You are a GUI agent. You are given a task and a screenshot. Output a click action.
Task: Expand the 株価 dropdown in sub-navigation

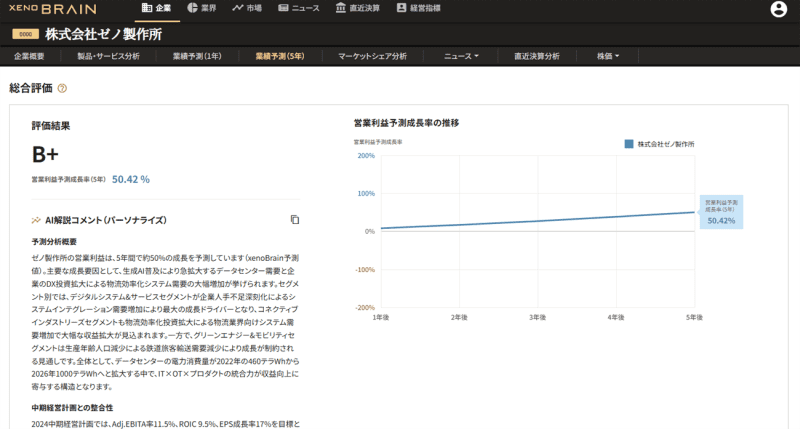610,56
